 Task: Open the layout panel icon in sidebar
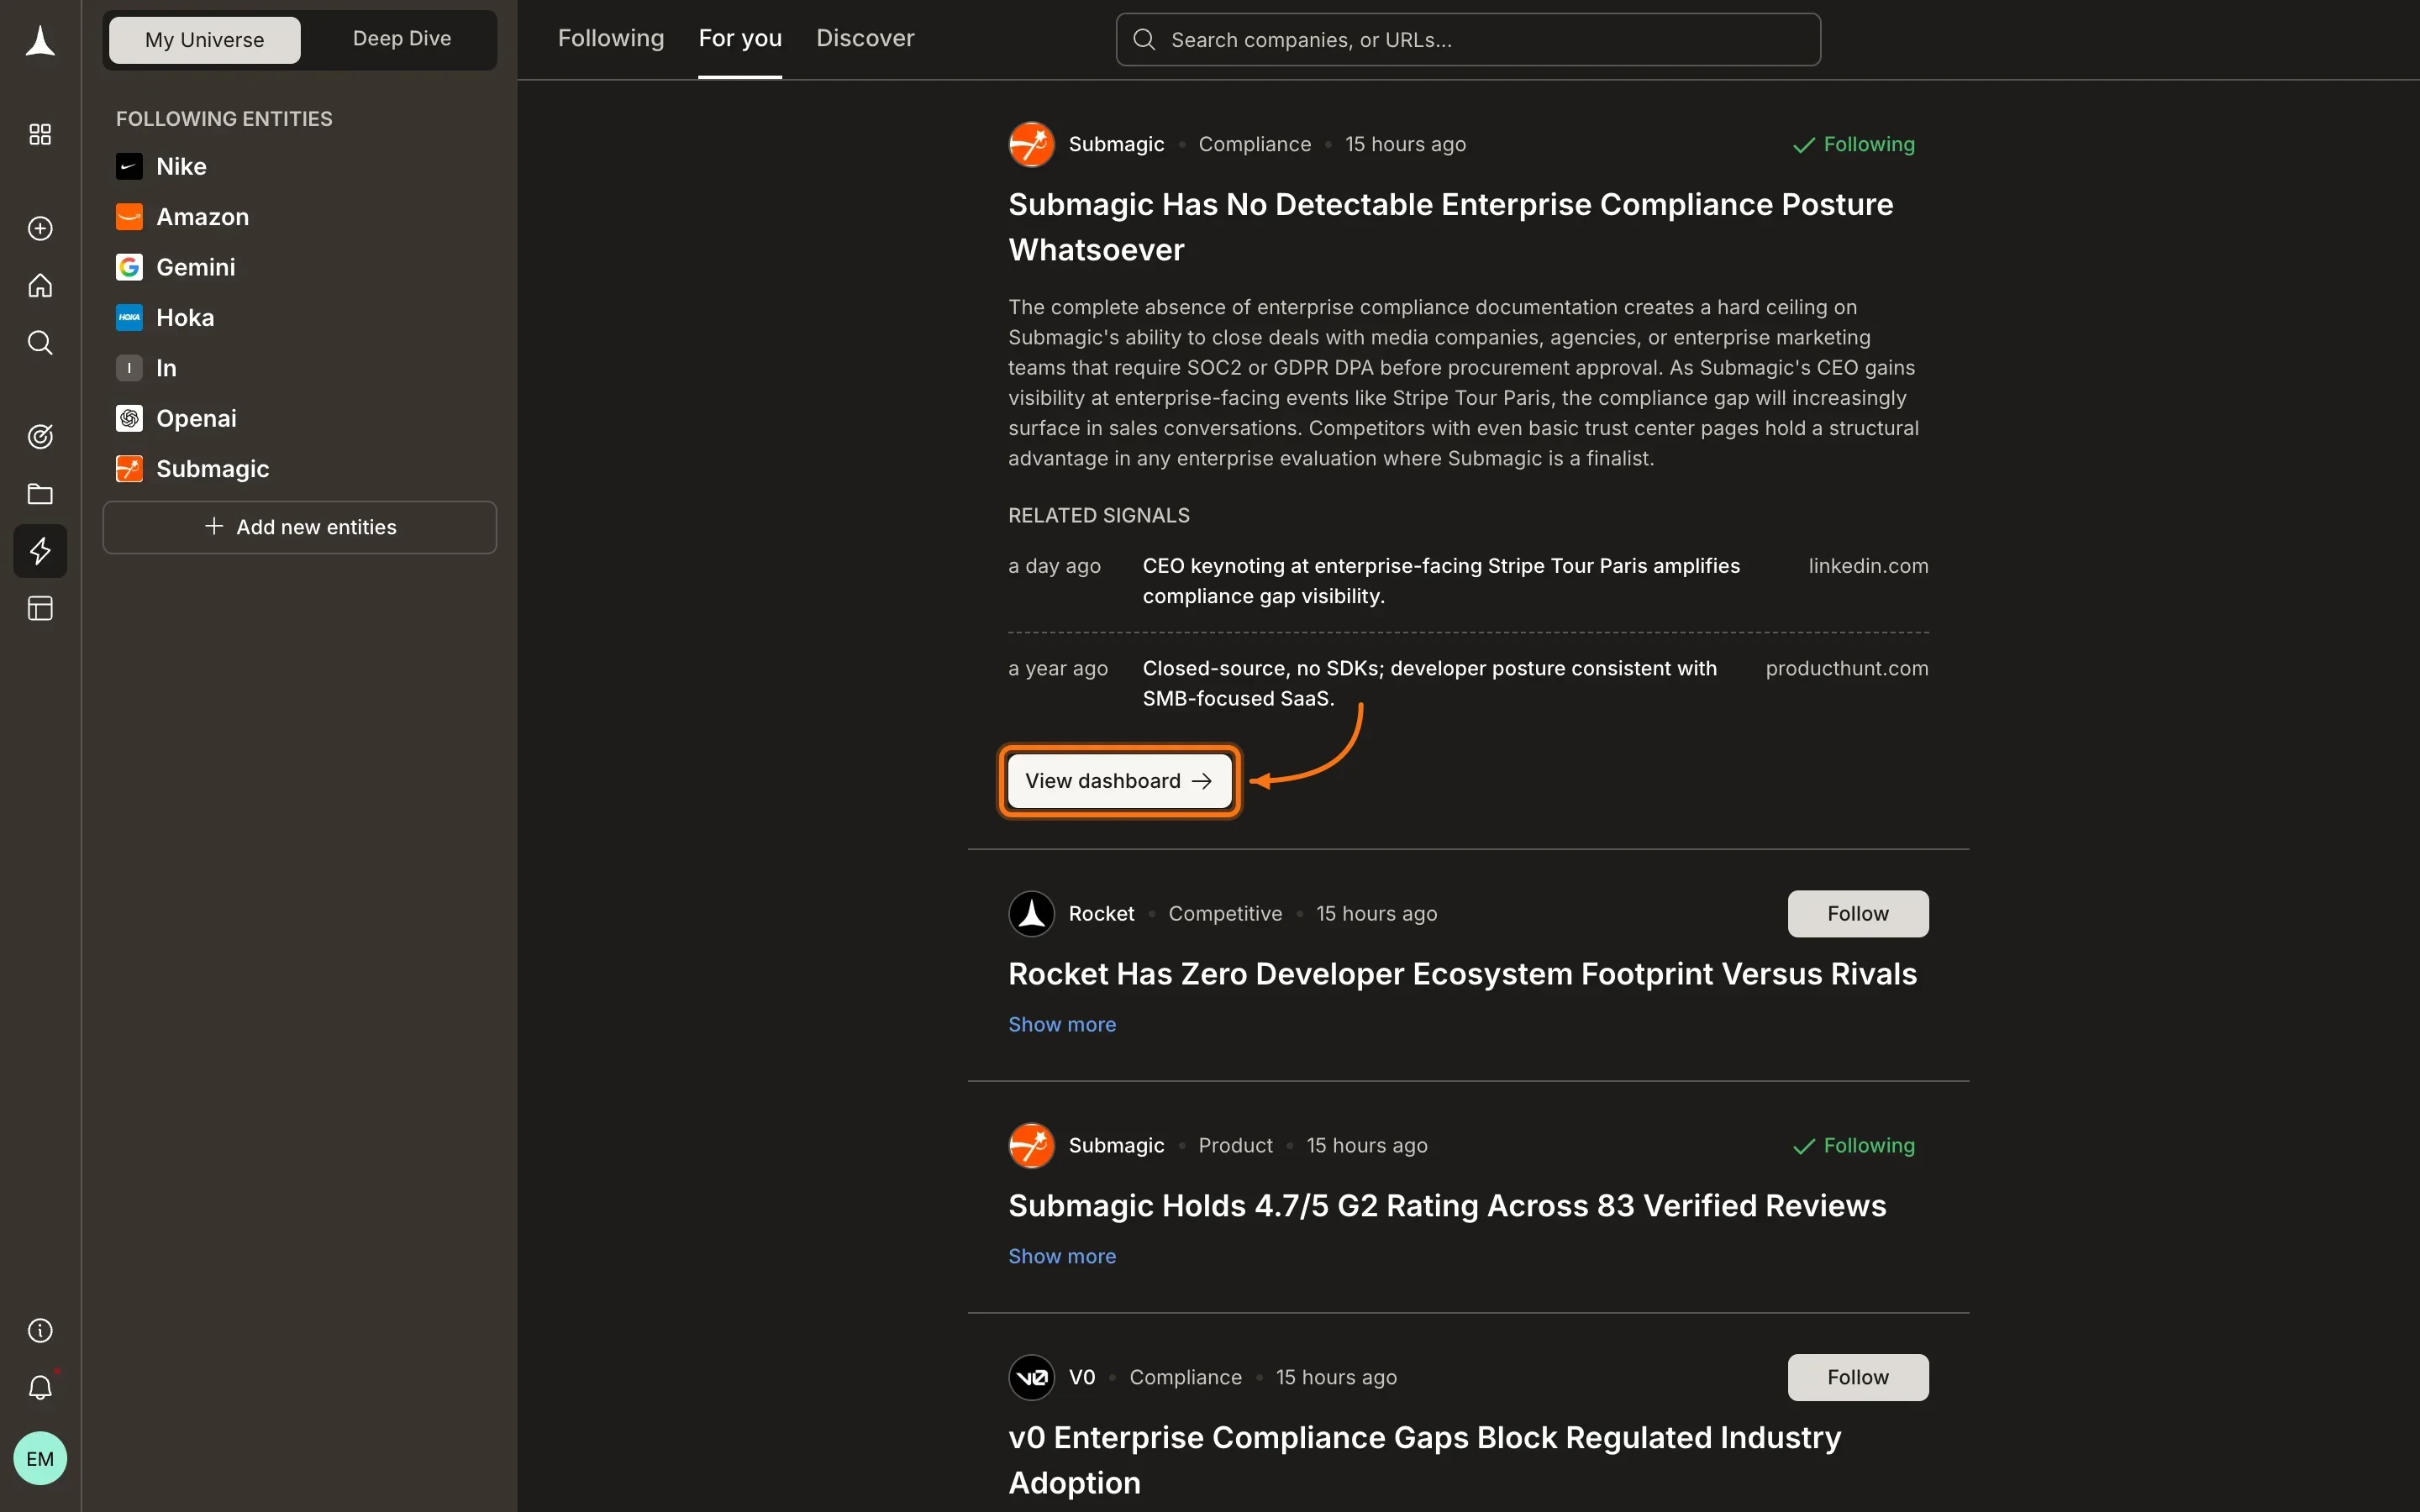click(x=40, y=608)
